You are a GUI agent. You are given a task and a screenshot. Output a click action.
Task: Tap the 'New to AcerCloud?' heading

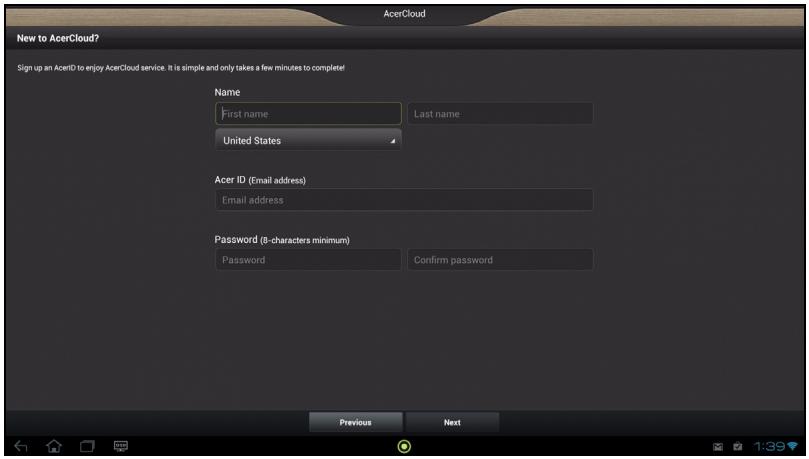pos(58,38)
